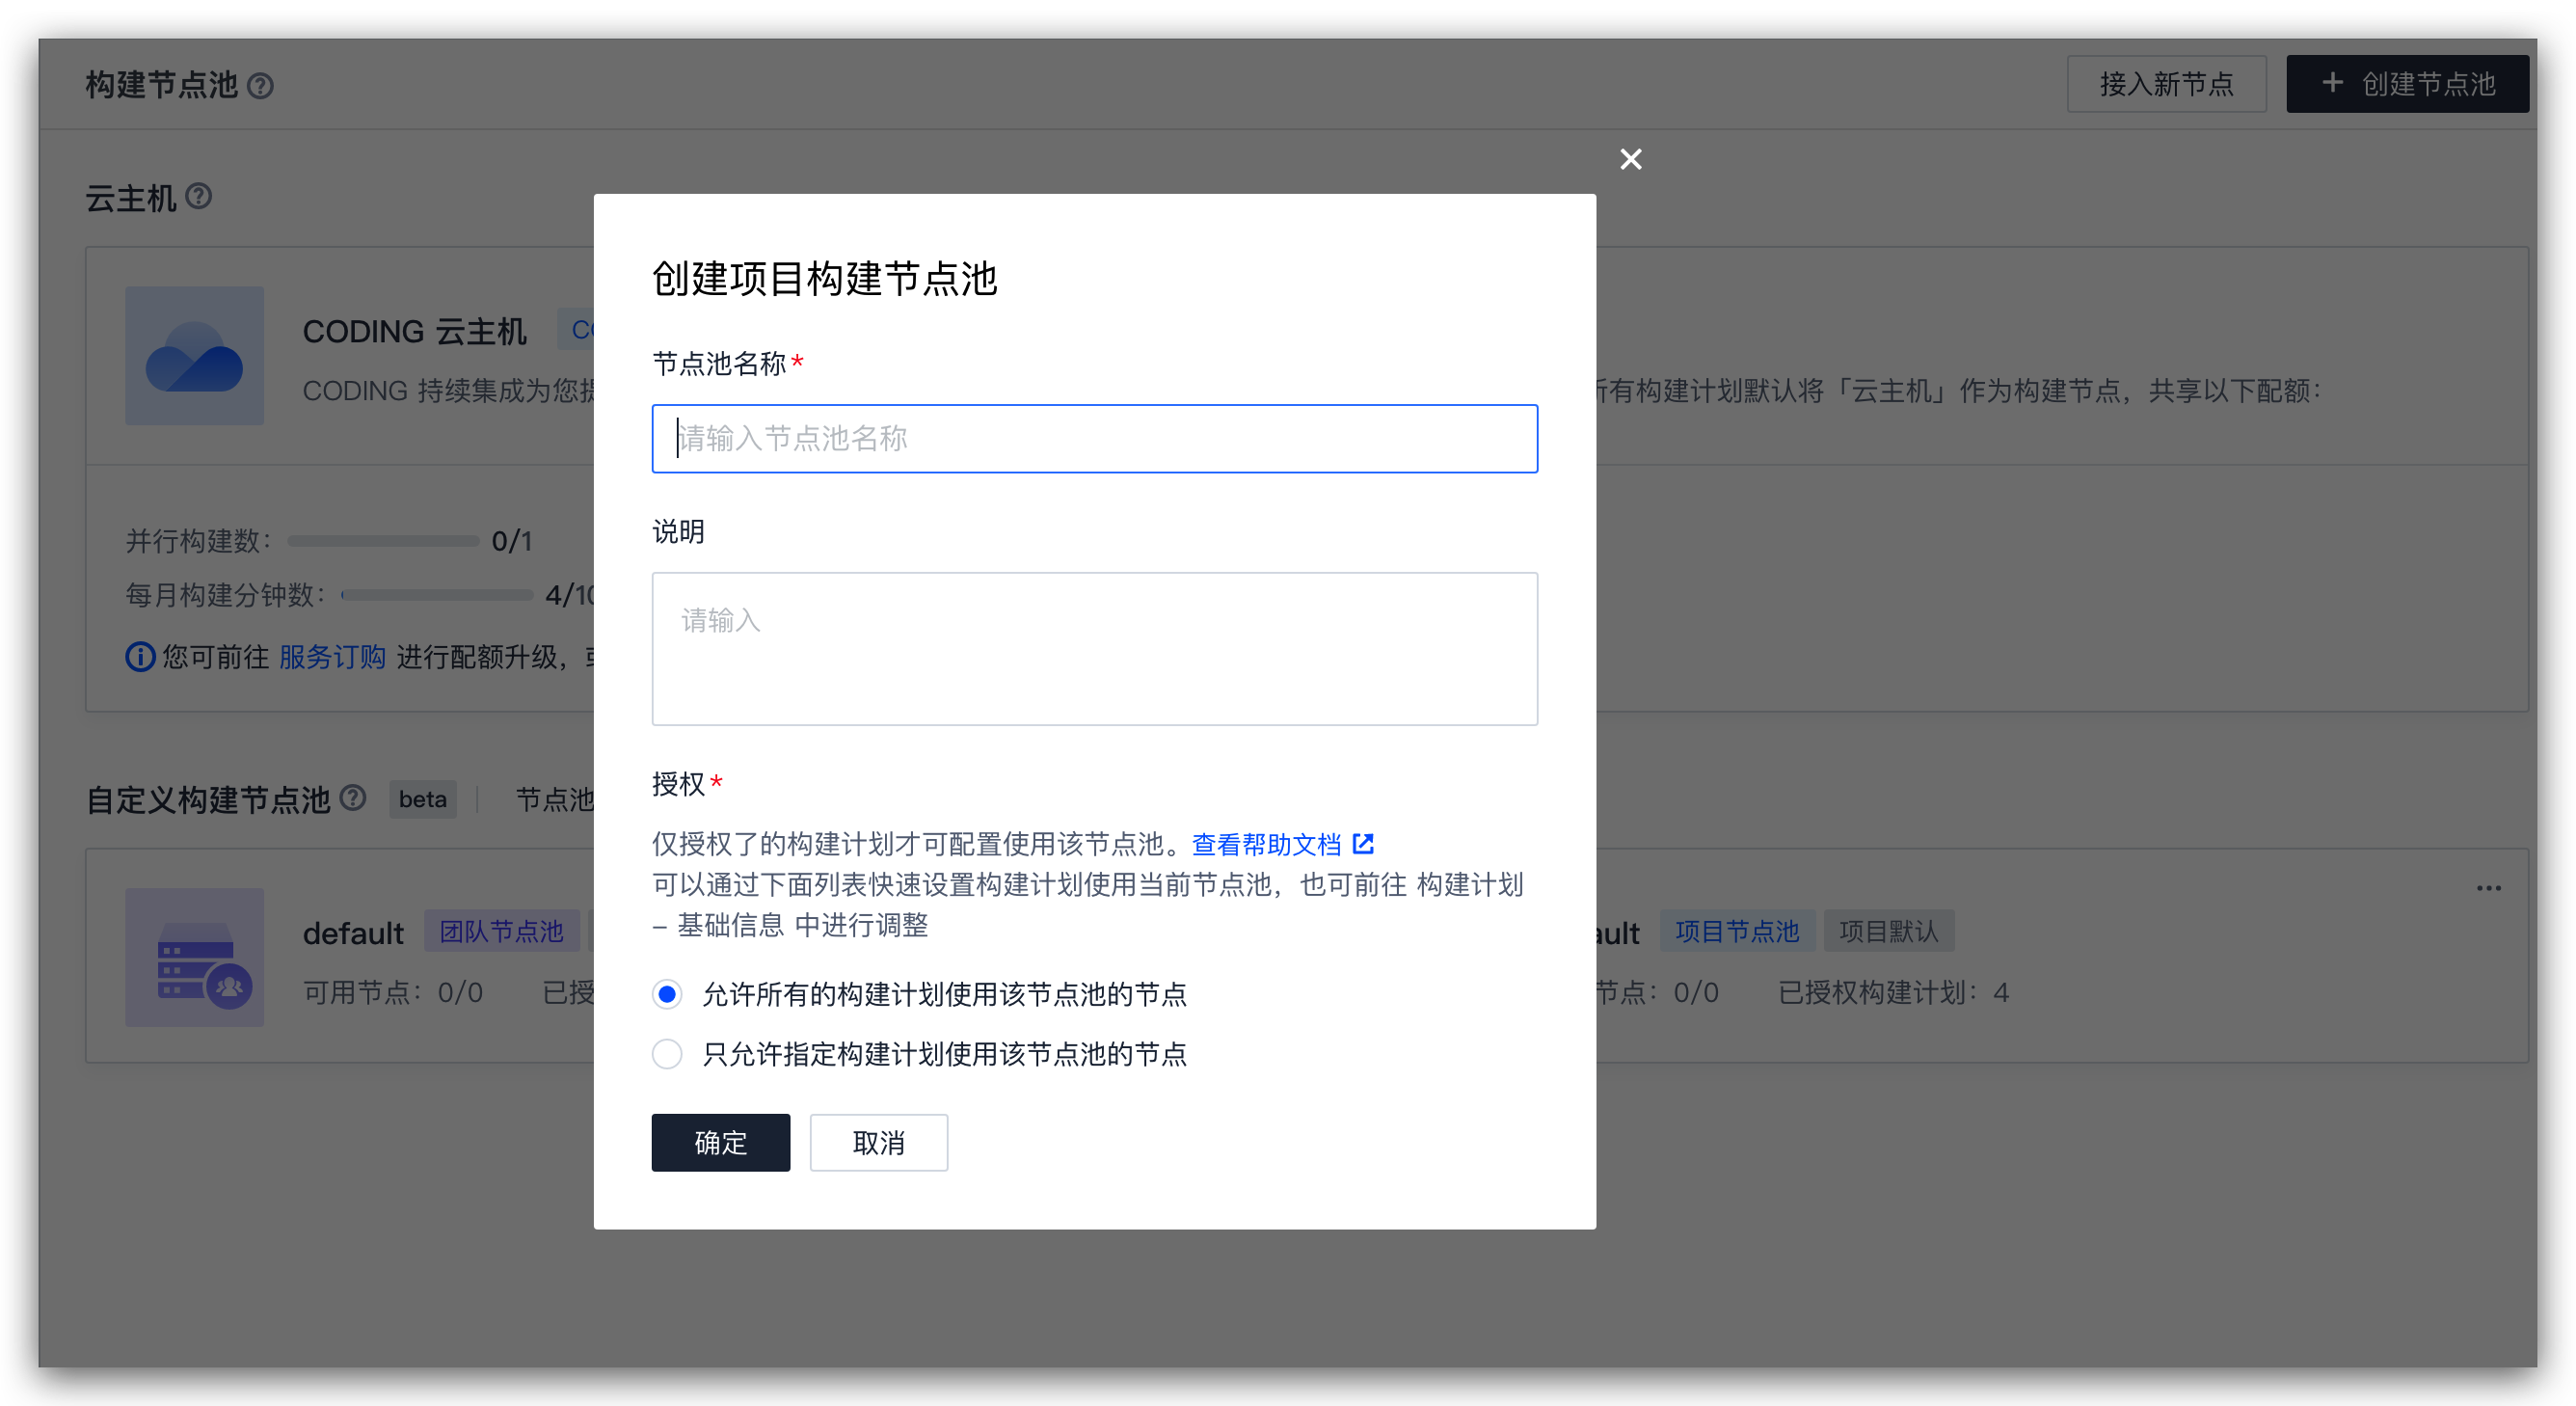Click external link icon after 查看帮助文档
This screenshot has height=1406, width=2576.
click(x=1363, y=844)
